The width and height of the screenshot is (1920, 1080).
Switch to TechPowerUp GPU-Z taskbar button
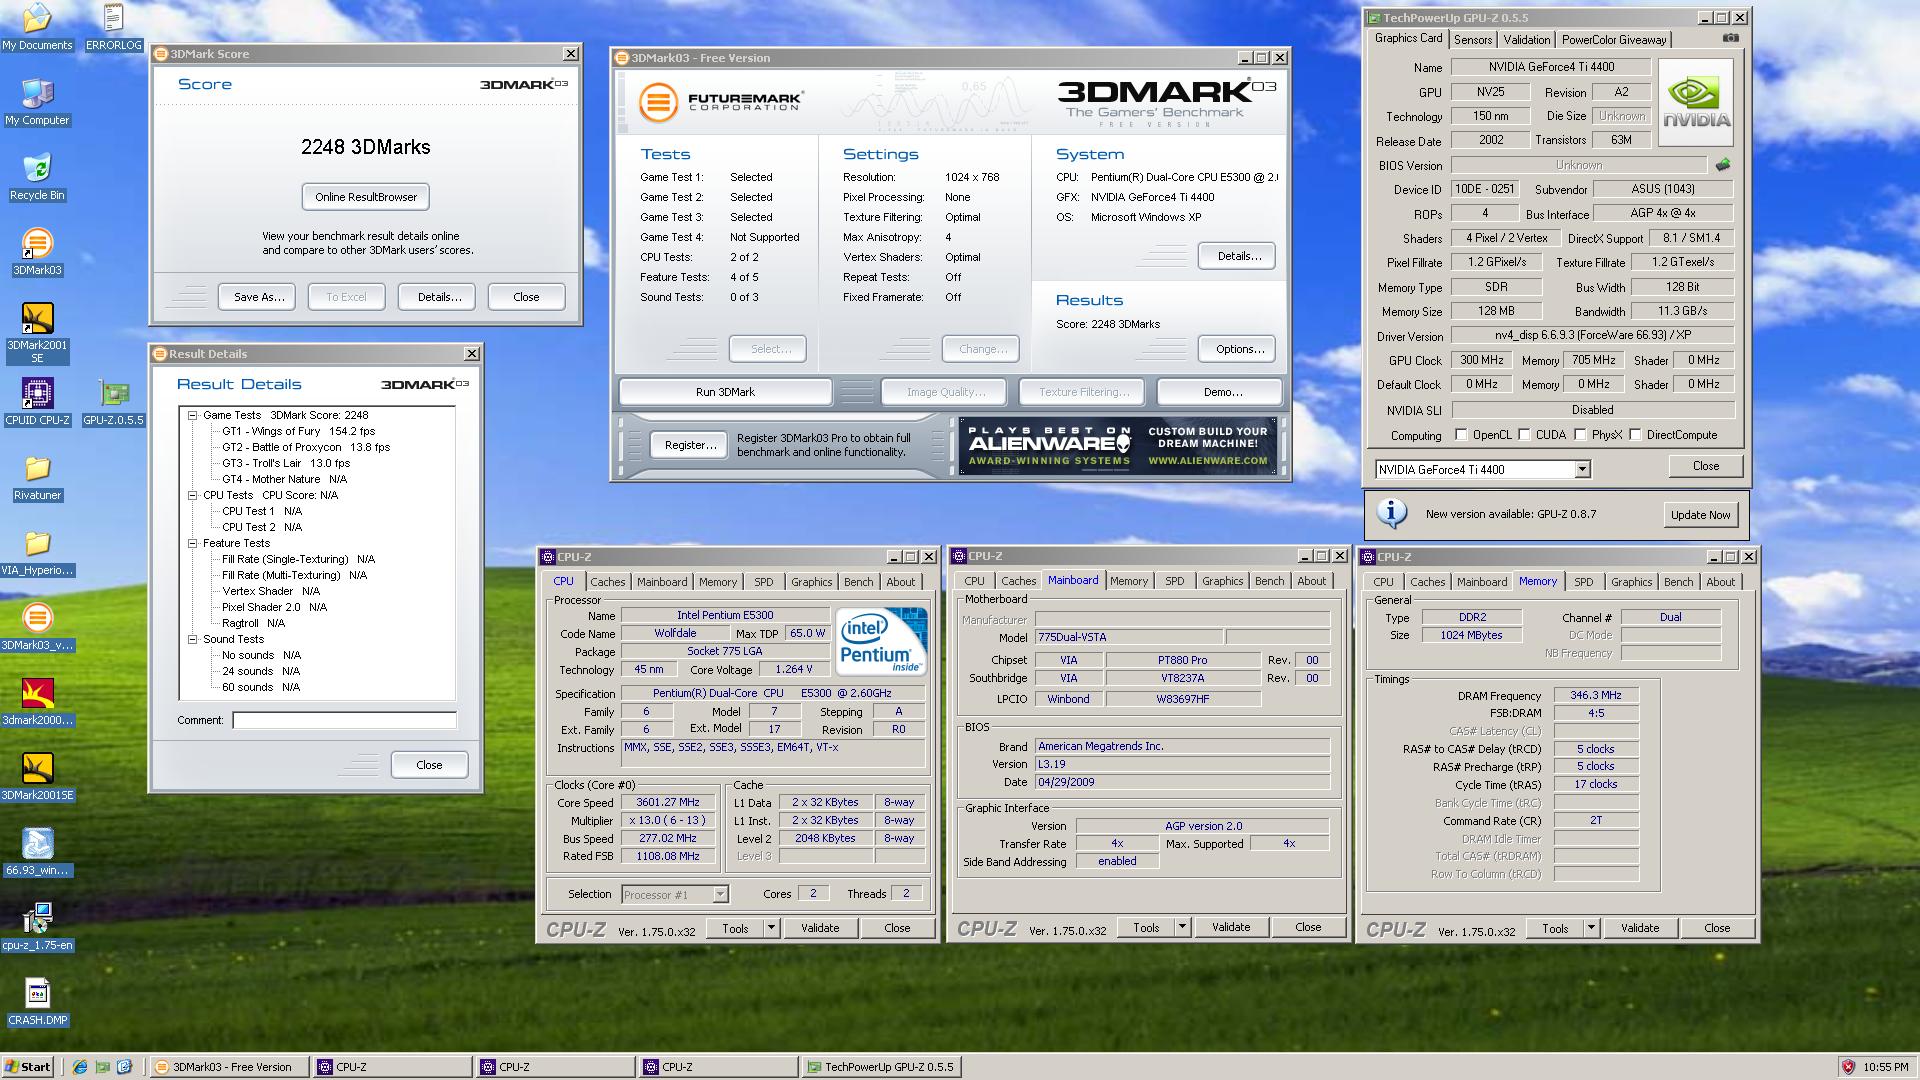pyautogui.click(x=880, y=1067)
